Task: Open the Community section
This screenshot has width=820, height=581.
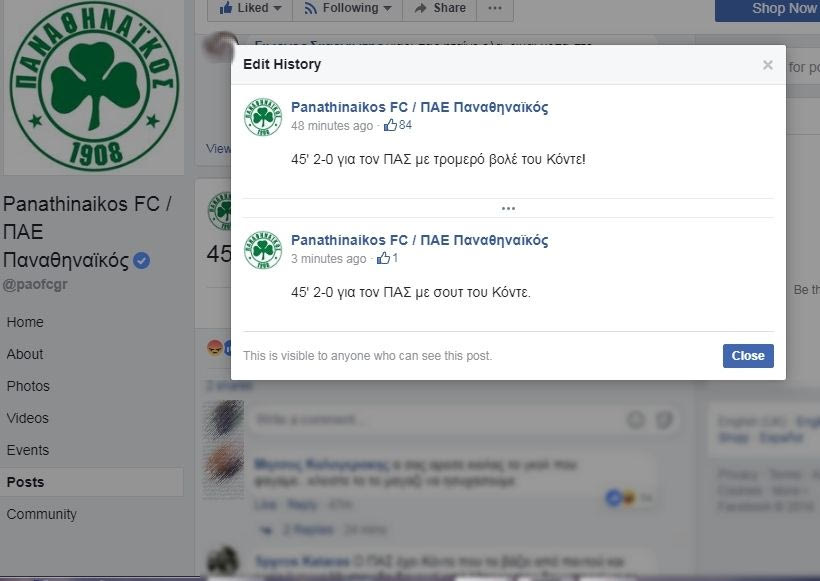Action: pos(41,514)
